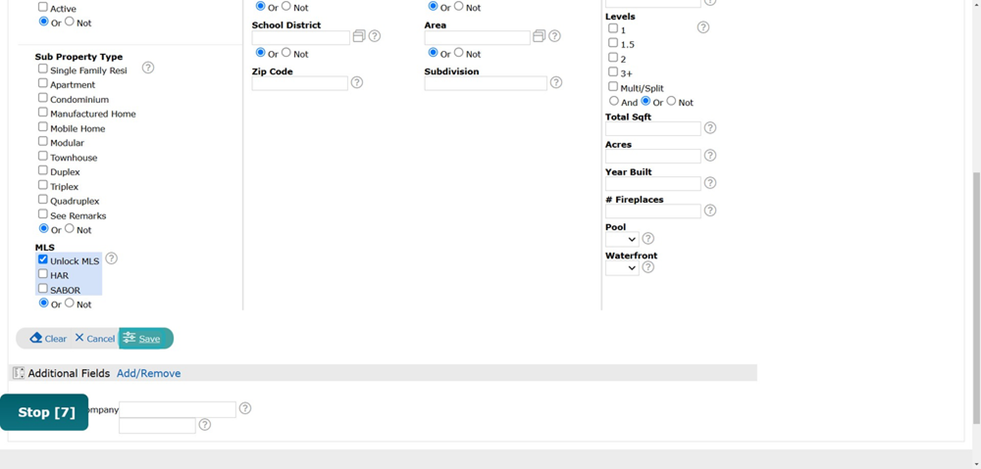This screenshot has width=981, height=469.
Task: Show help for Area field
Action: point(554,36)
